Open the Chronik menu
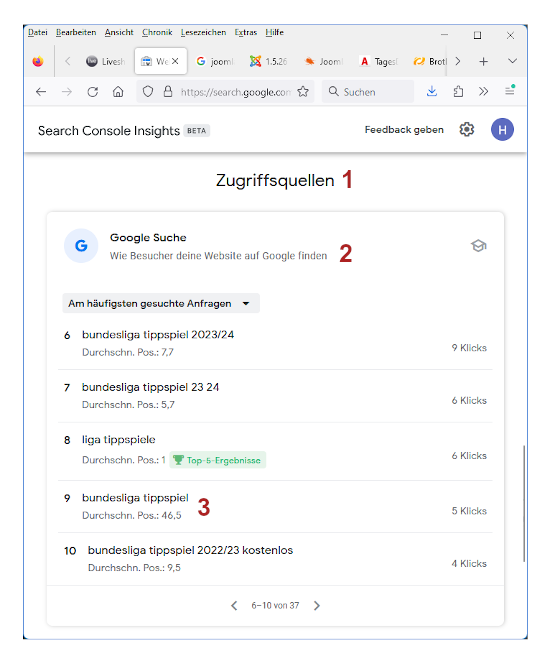The image size is (560, 661). point(157,32)
